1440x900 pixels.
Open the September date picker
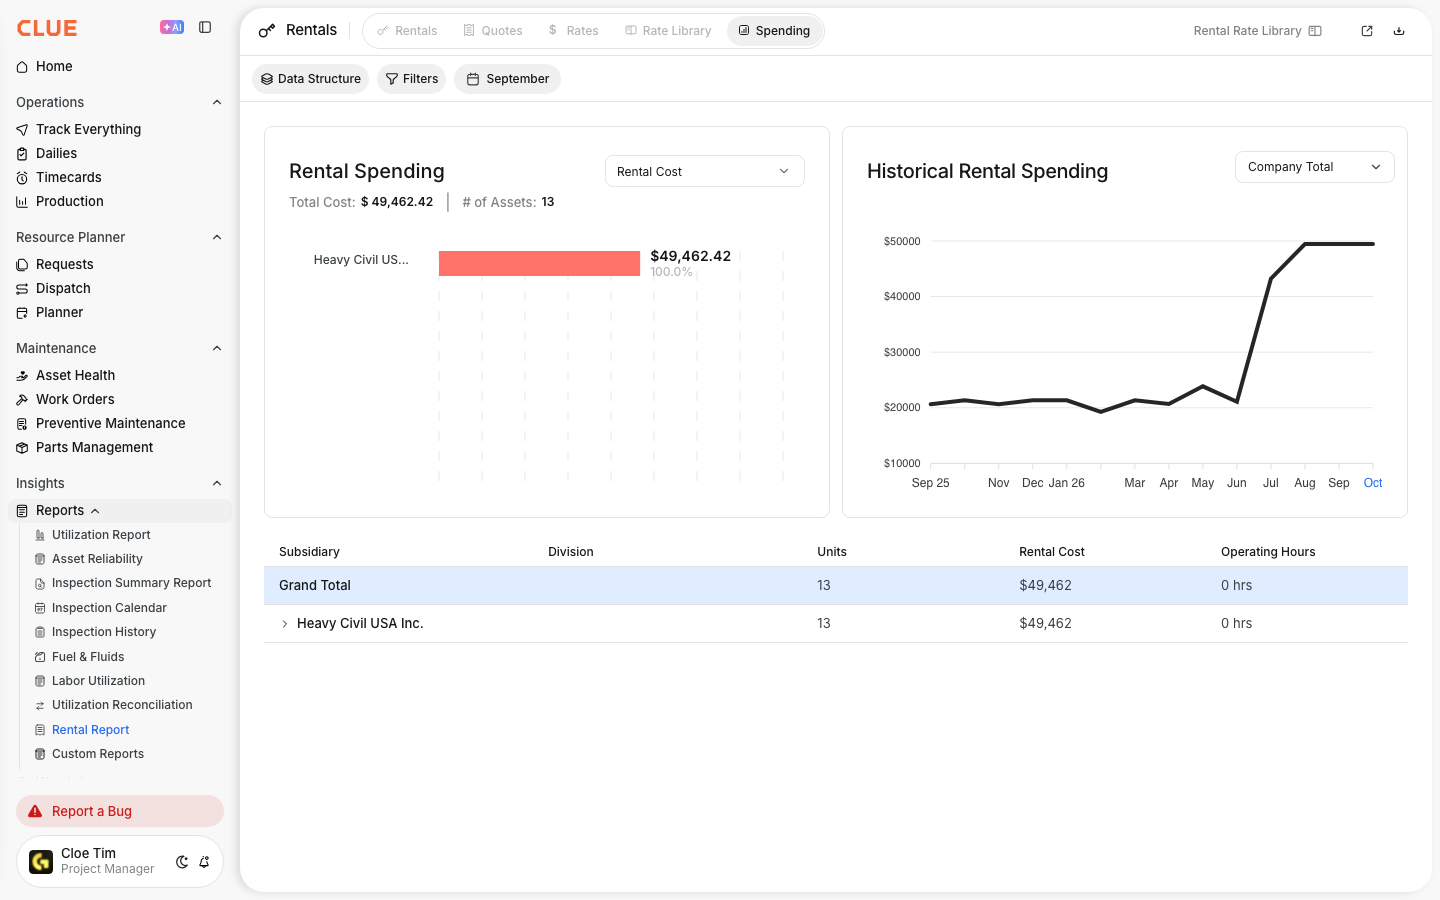click(507, 79)
